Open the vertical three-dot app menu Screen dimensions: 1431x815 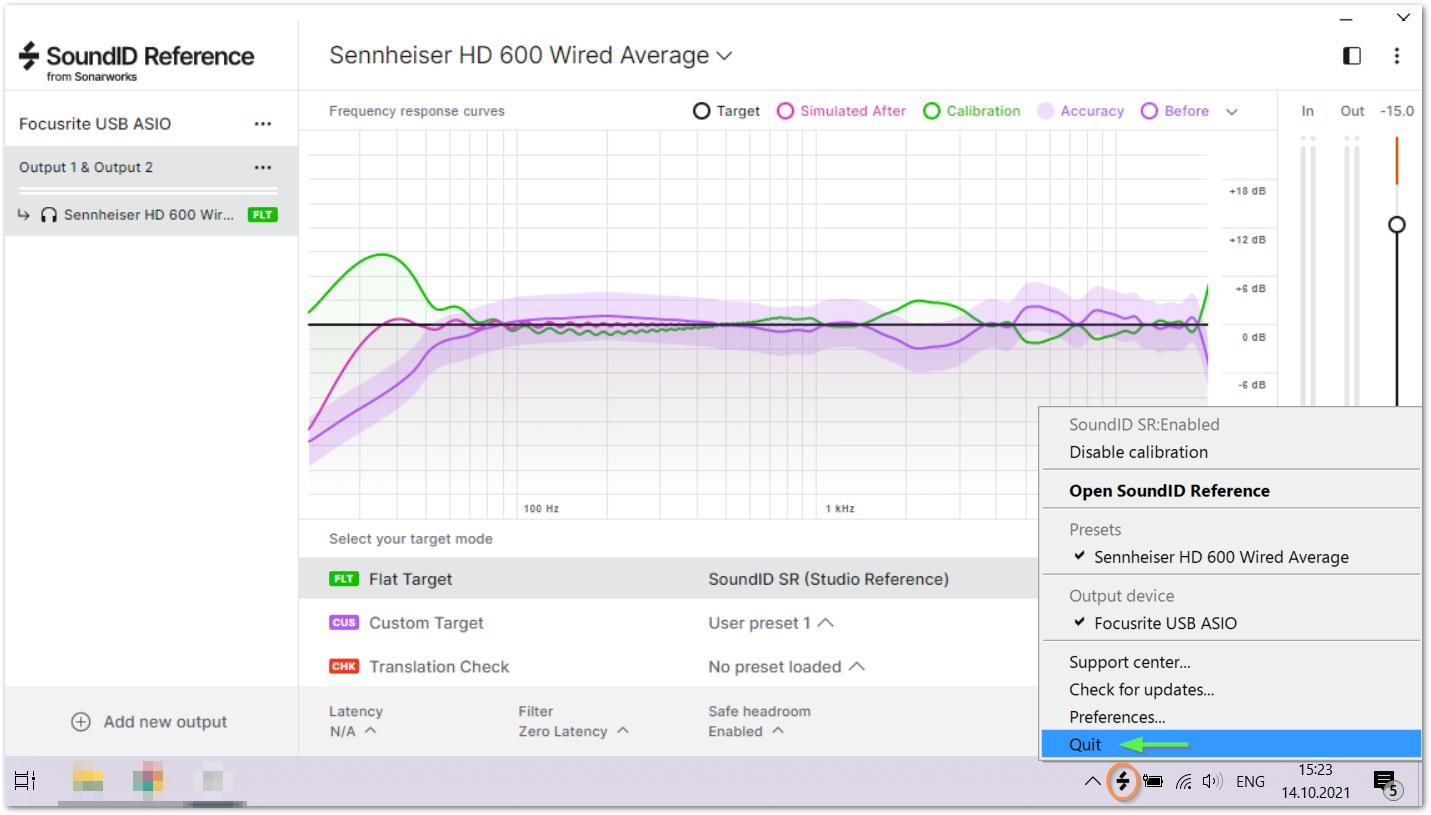tap(1397, 56)
